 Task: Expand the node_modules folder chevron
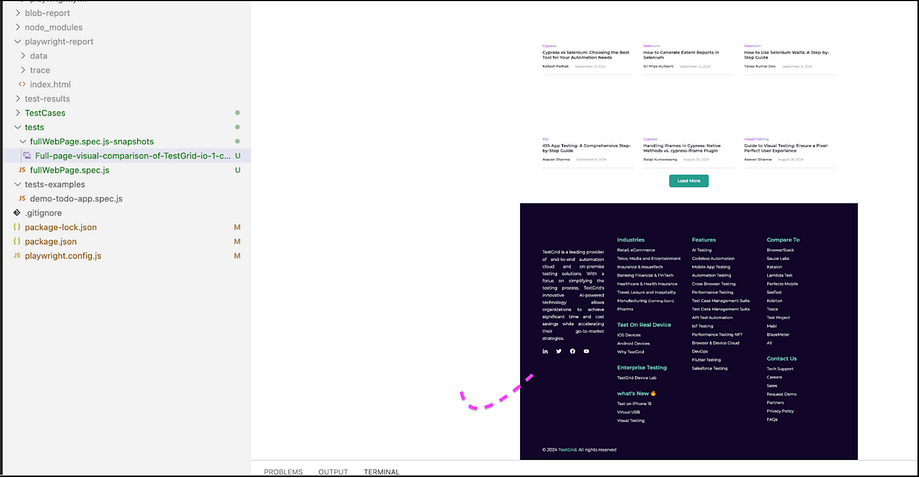(x=18, y=27)
